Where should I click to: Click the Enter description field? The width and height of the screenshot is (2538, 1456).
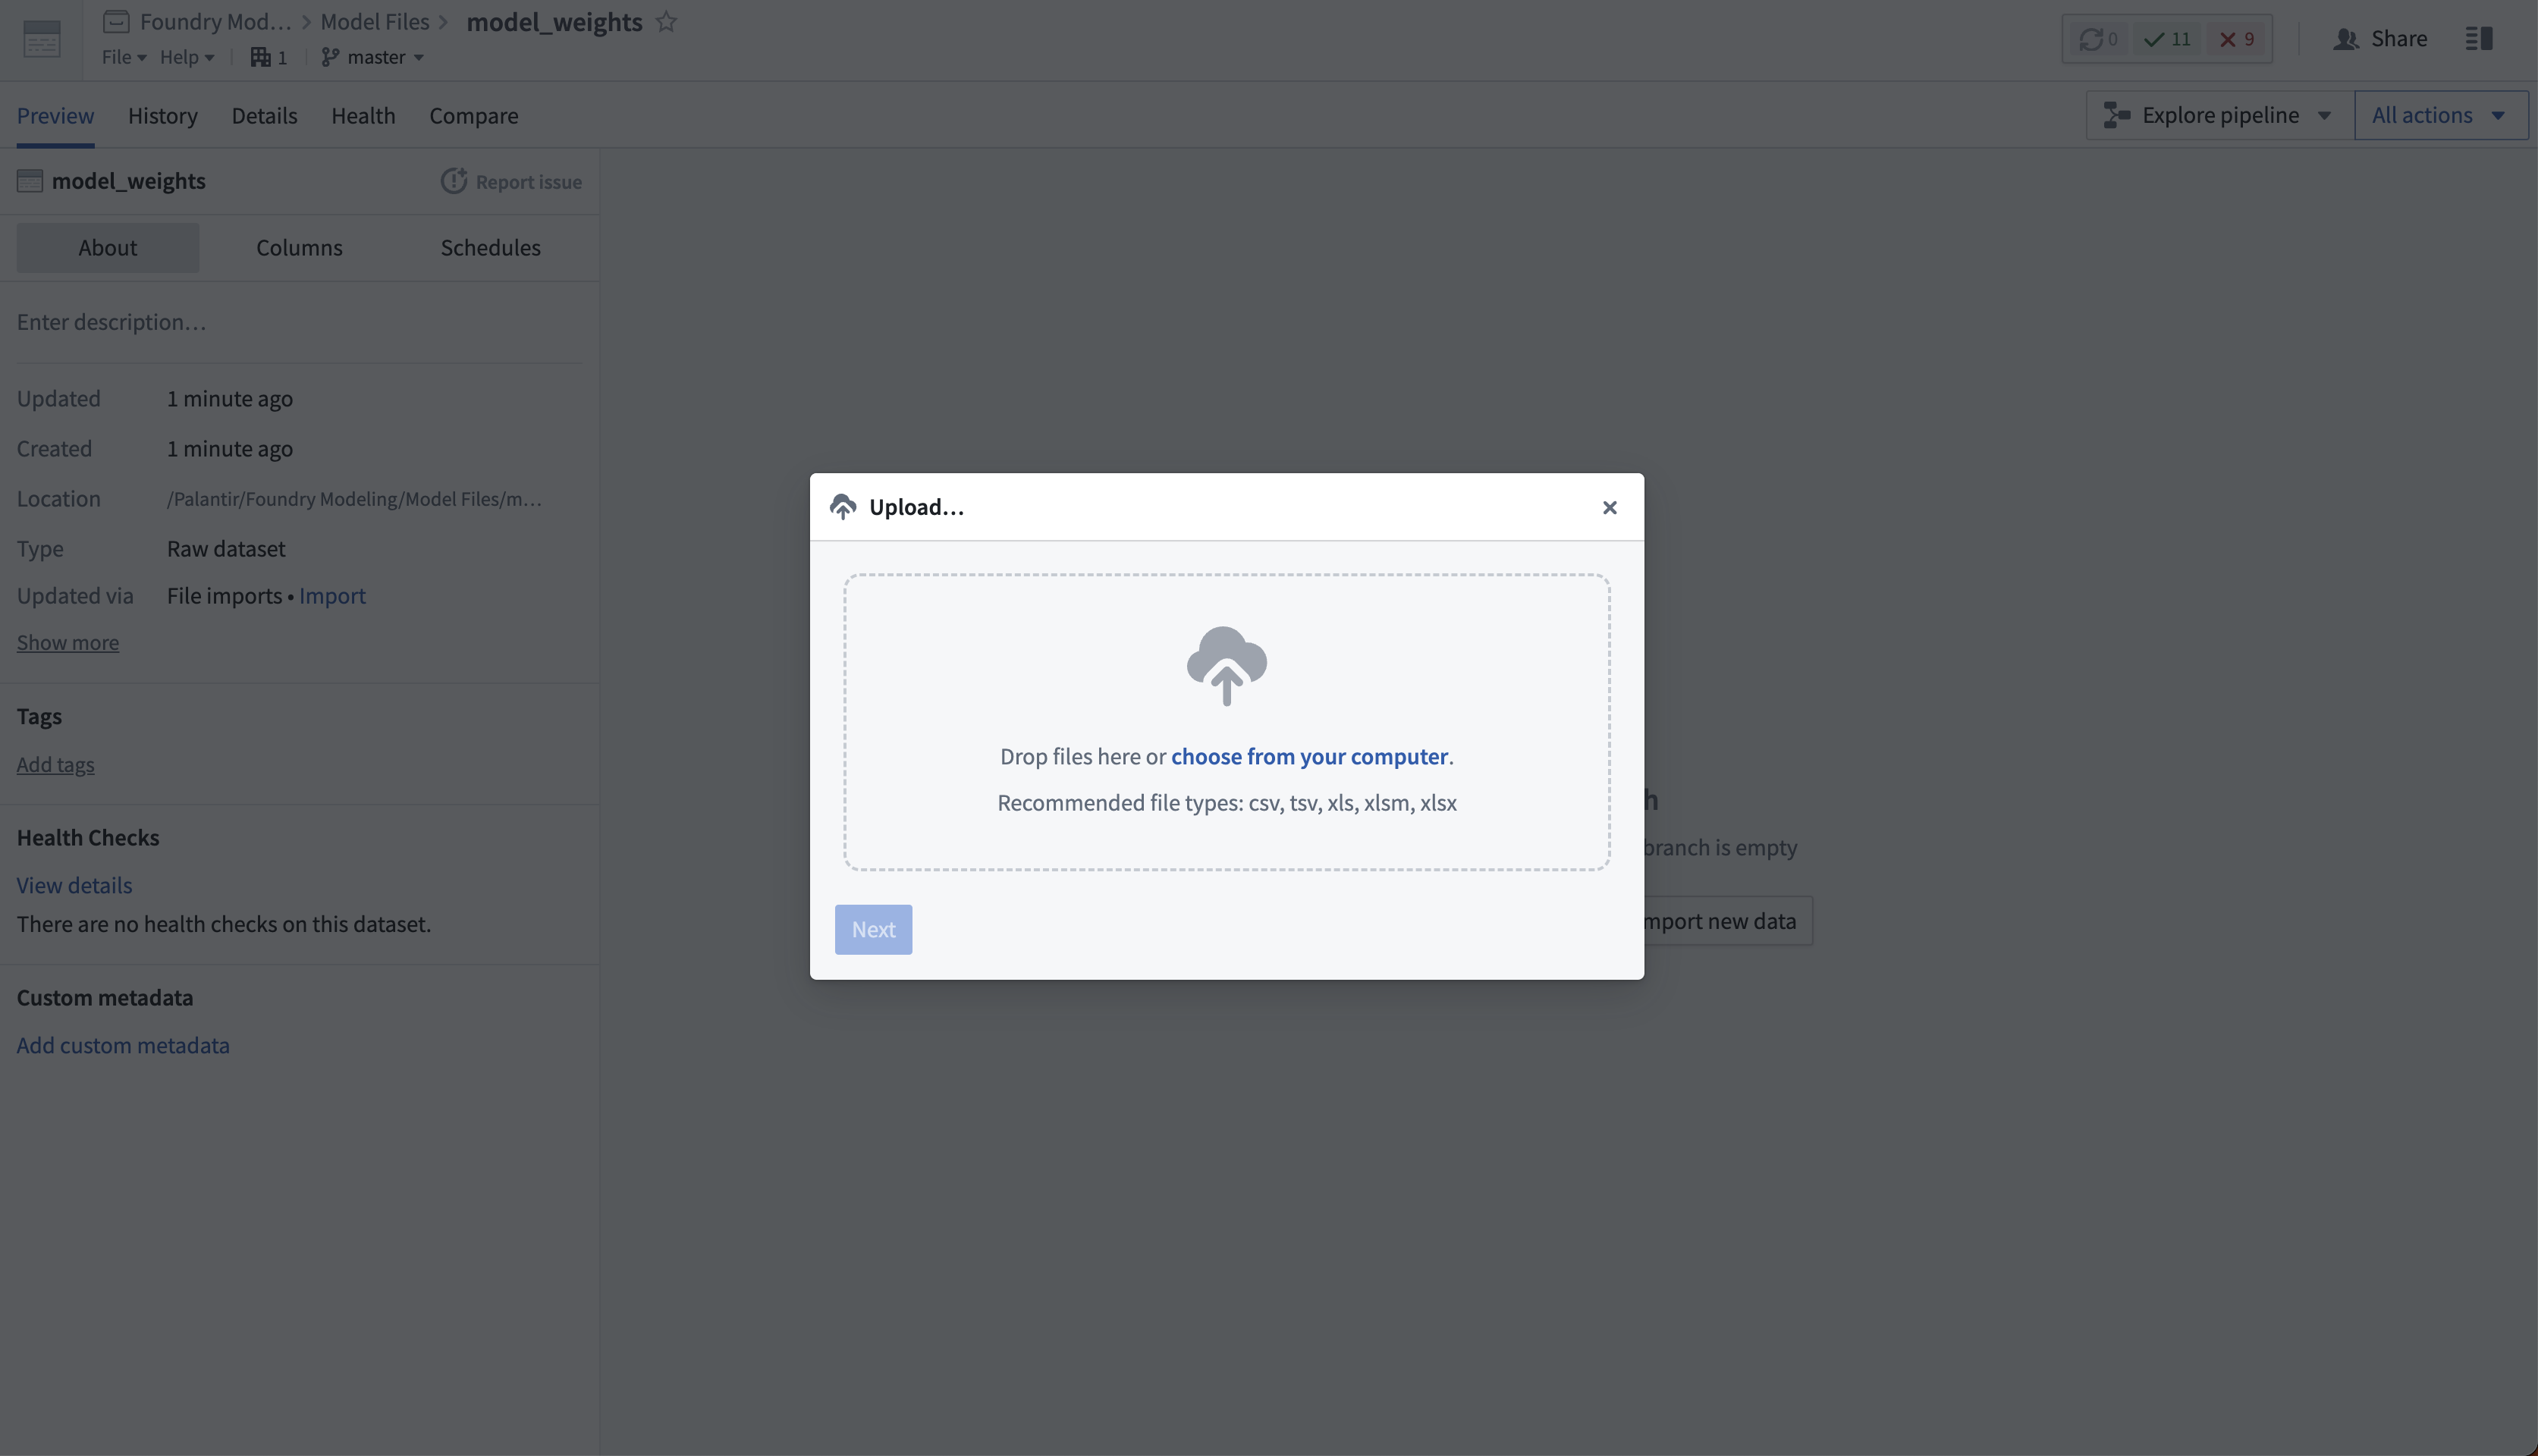coord(299,322)
